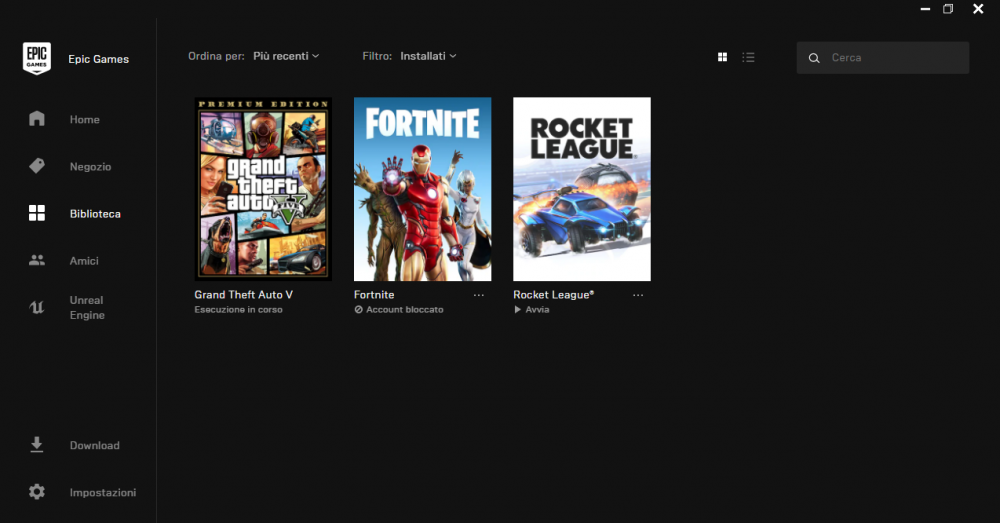Open Home via the house icon
The height and width of the screenshot is (523, 1000).
click(37, 119)
